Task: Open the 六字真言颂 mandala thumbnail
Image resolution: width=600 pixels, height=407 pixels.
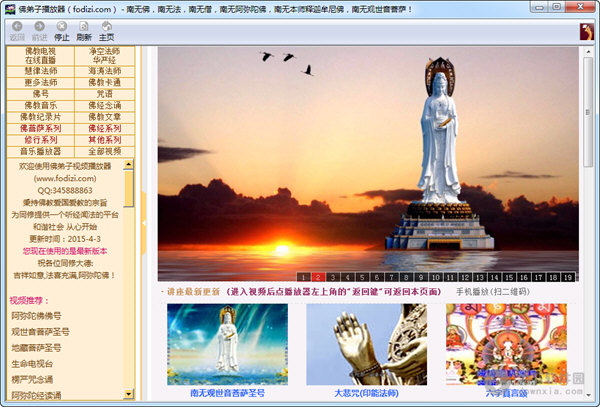Action: click(x=506, y=344)
